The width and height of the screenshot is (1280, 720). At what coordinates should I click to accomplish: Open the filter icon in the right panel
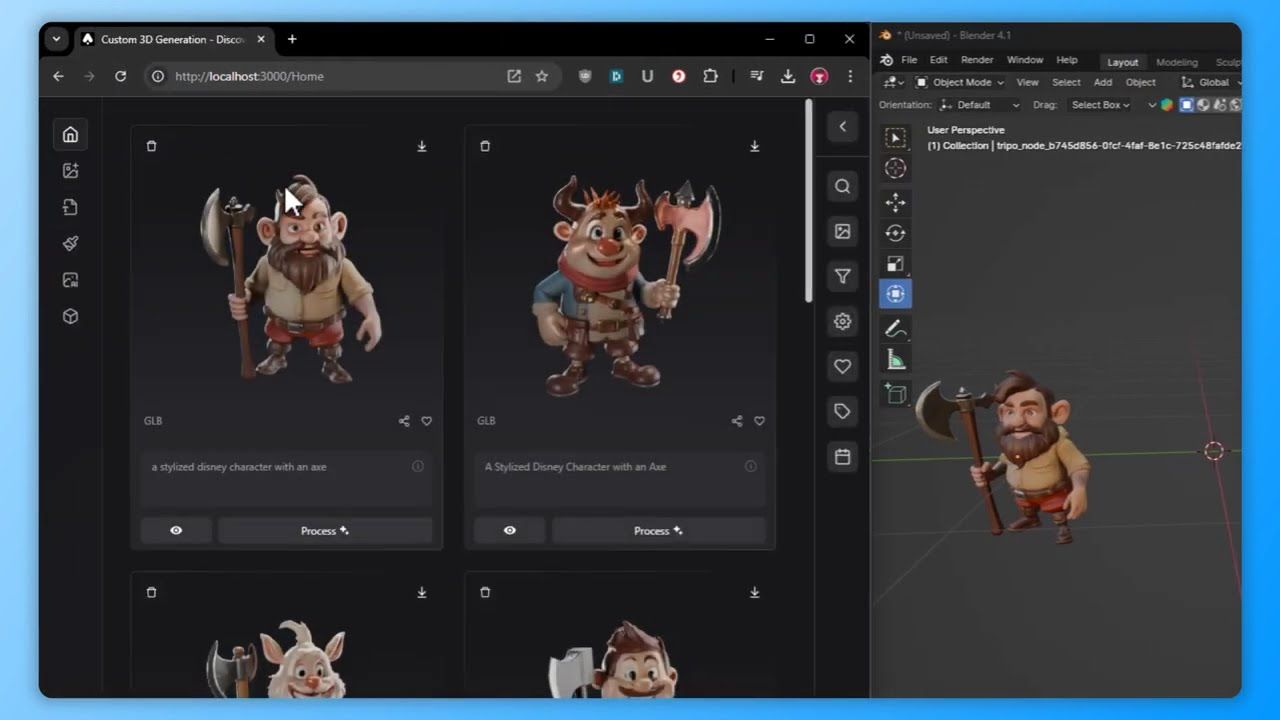(x=842, y=276)
